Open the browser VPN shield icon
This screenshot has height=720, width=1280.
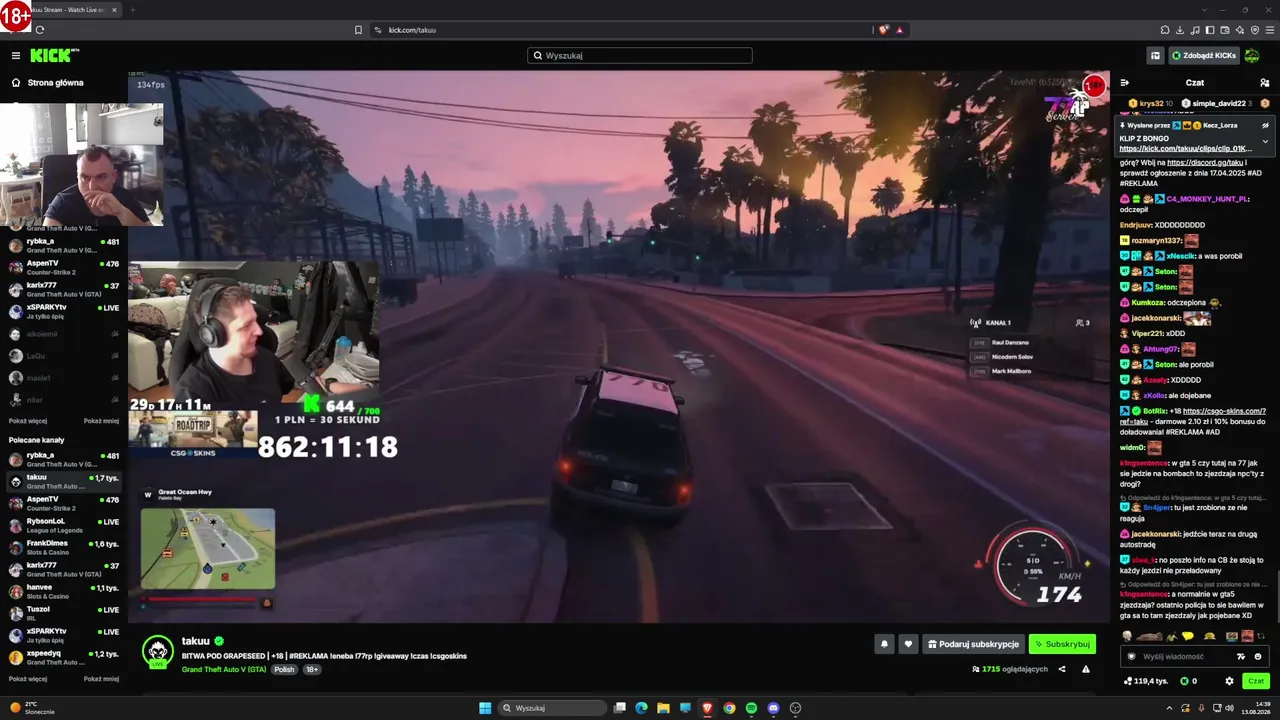tap(1255, 30)
